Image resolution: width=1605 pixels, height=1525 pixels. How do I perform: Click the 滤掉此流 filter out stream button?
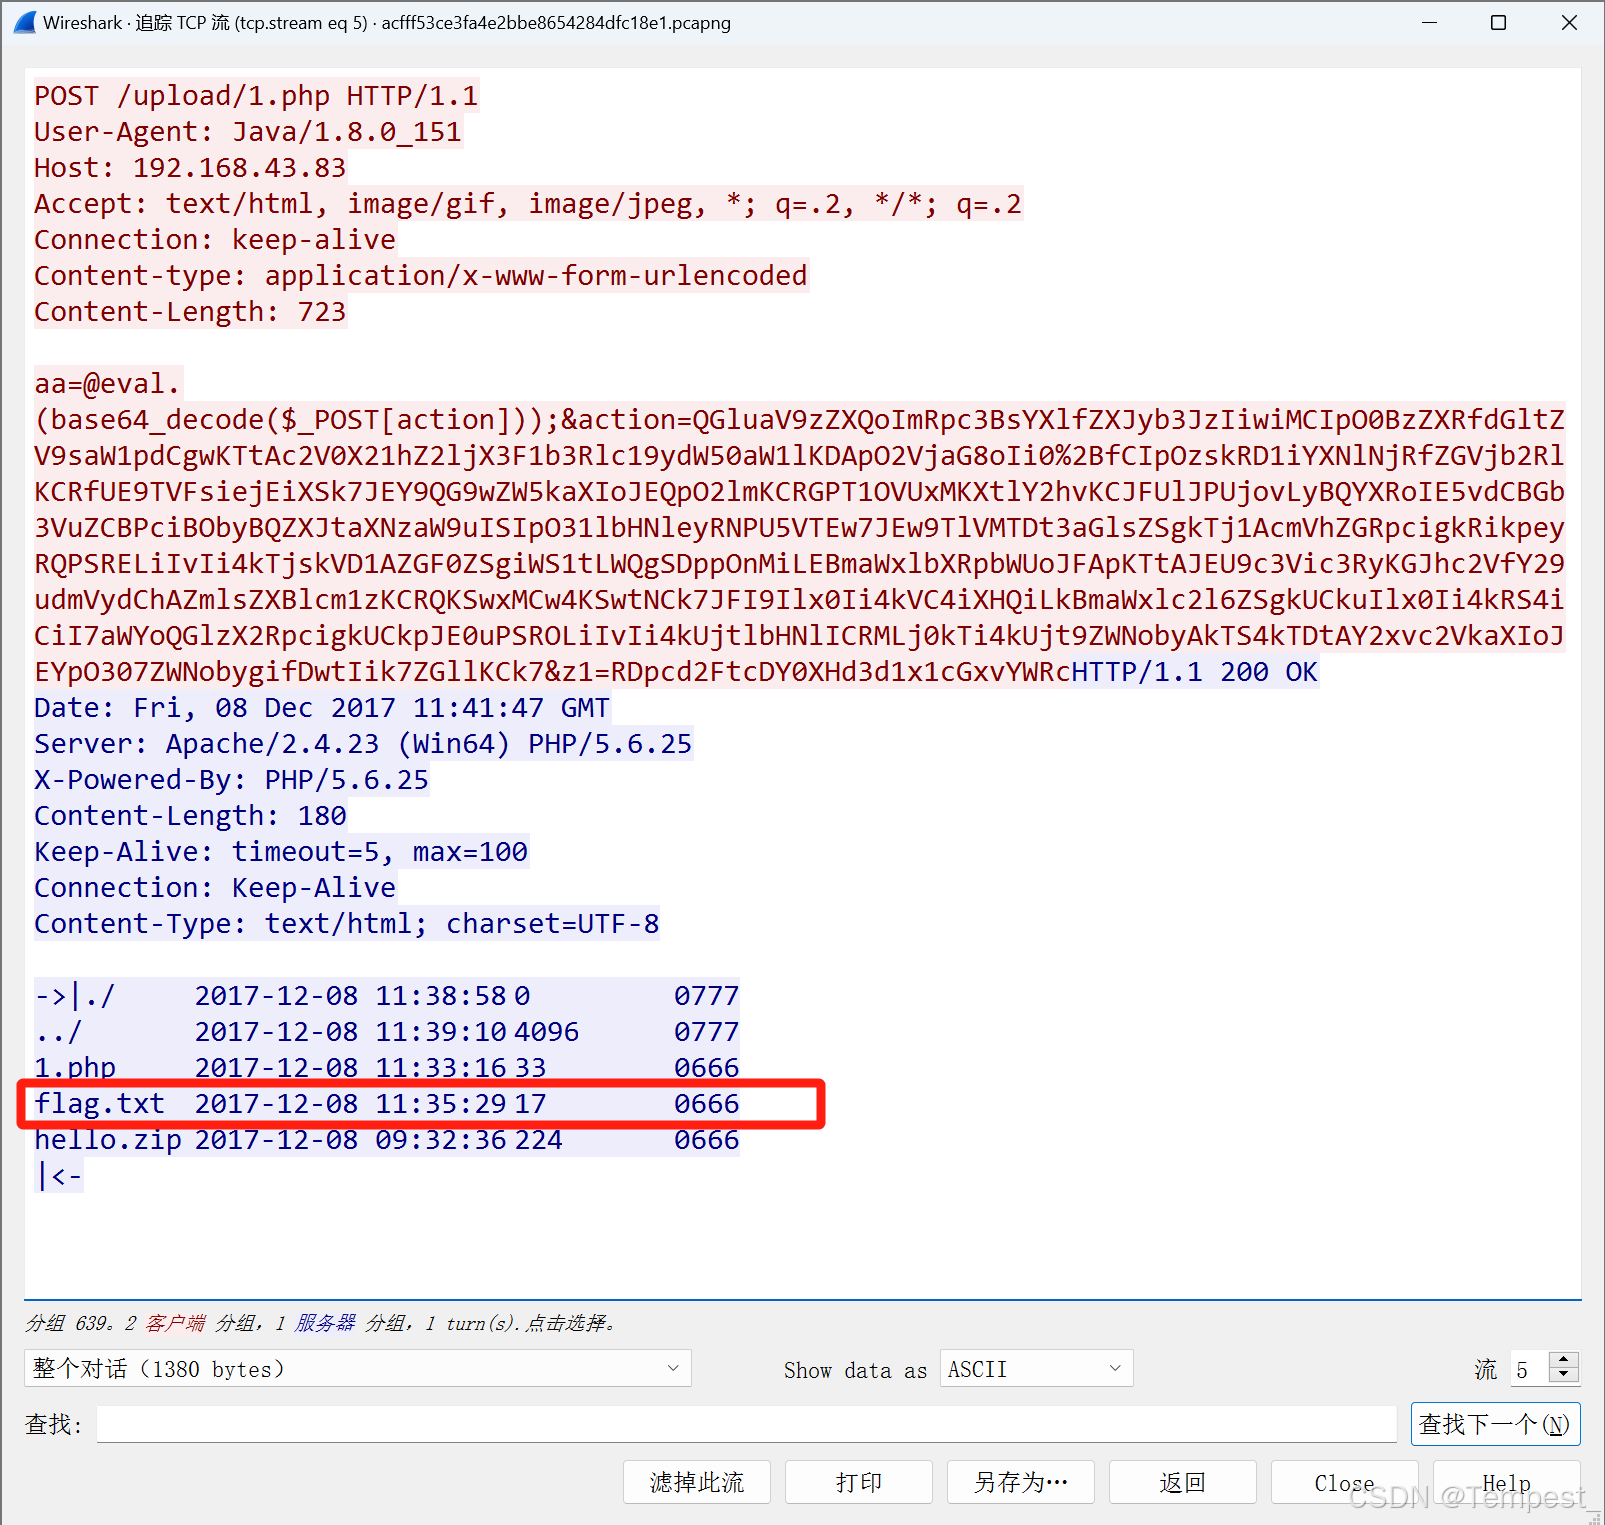coord(696,1482)
